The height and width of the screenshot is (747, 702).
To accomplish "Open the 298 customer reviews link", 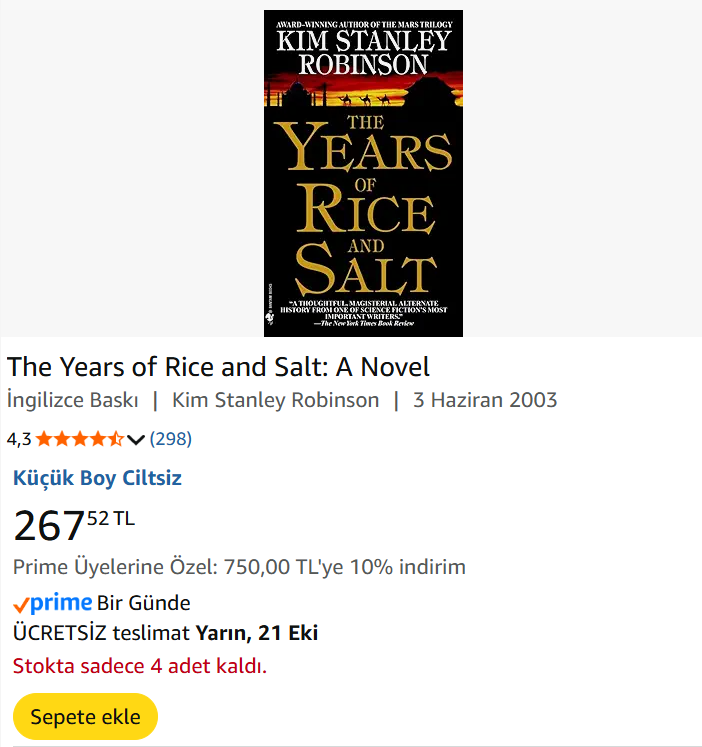I will click(170, 438).
